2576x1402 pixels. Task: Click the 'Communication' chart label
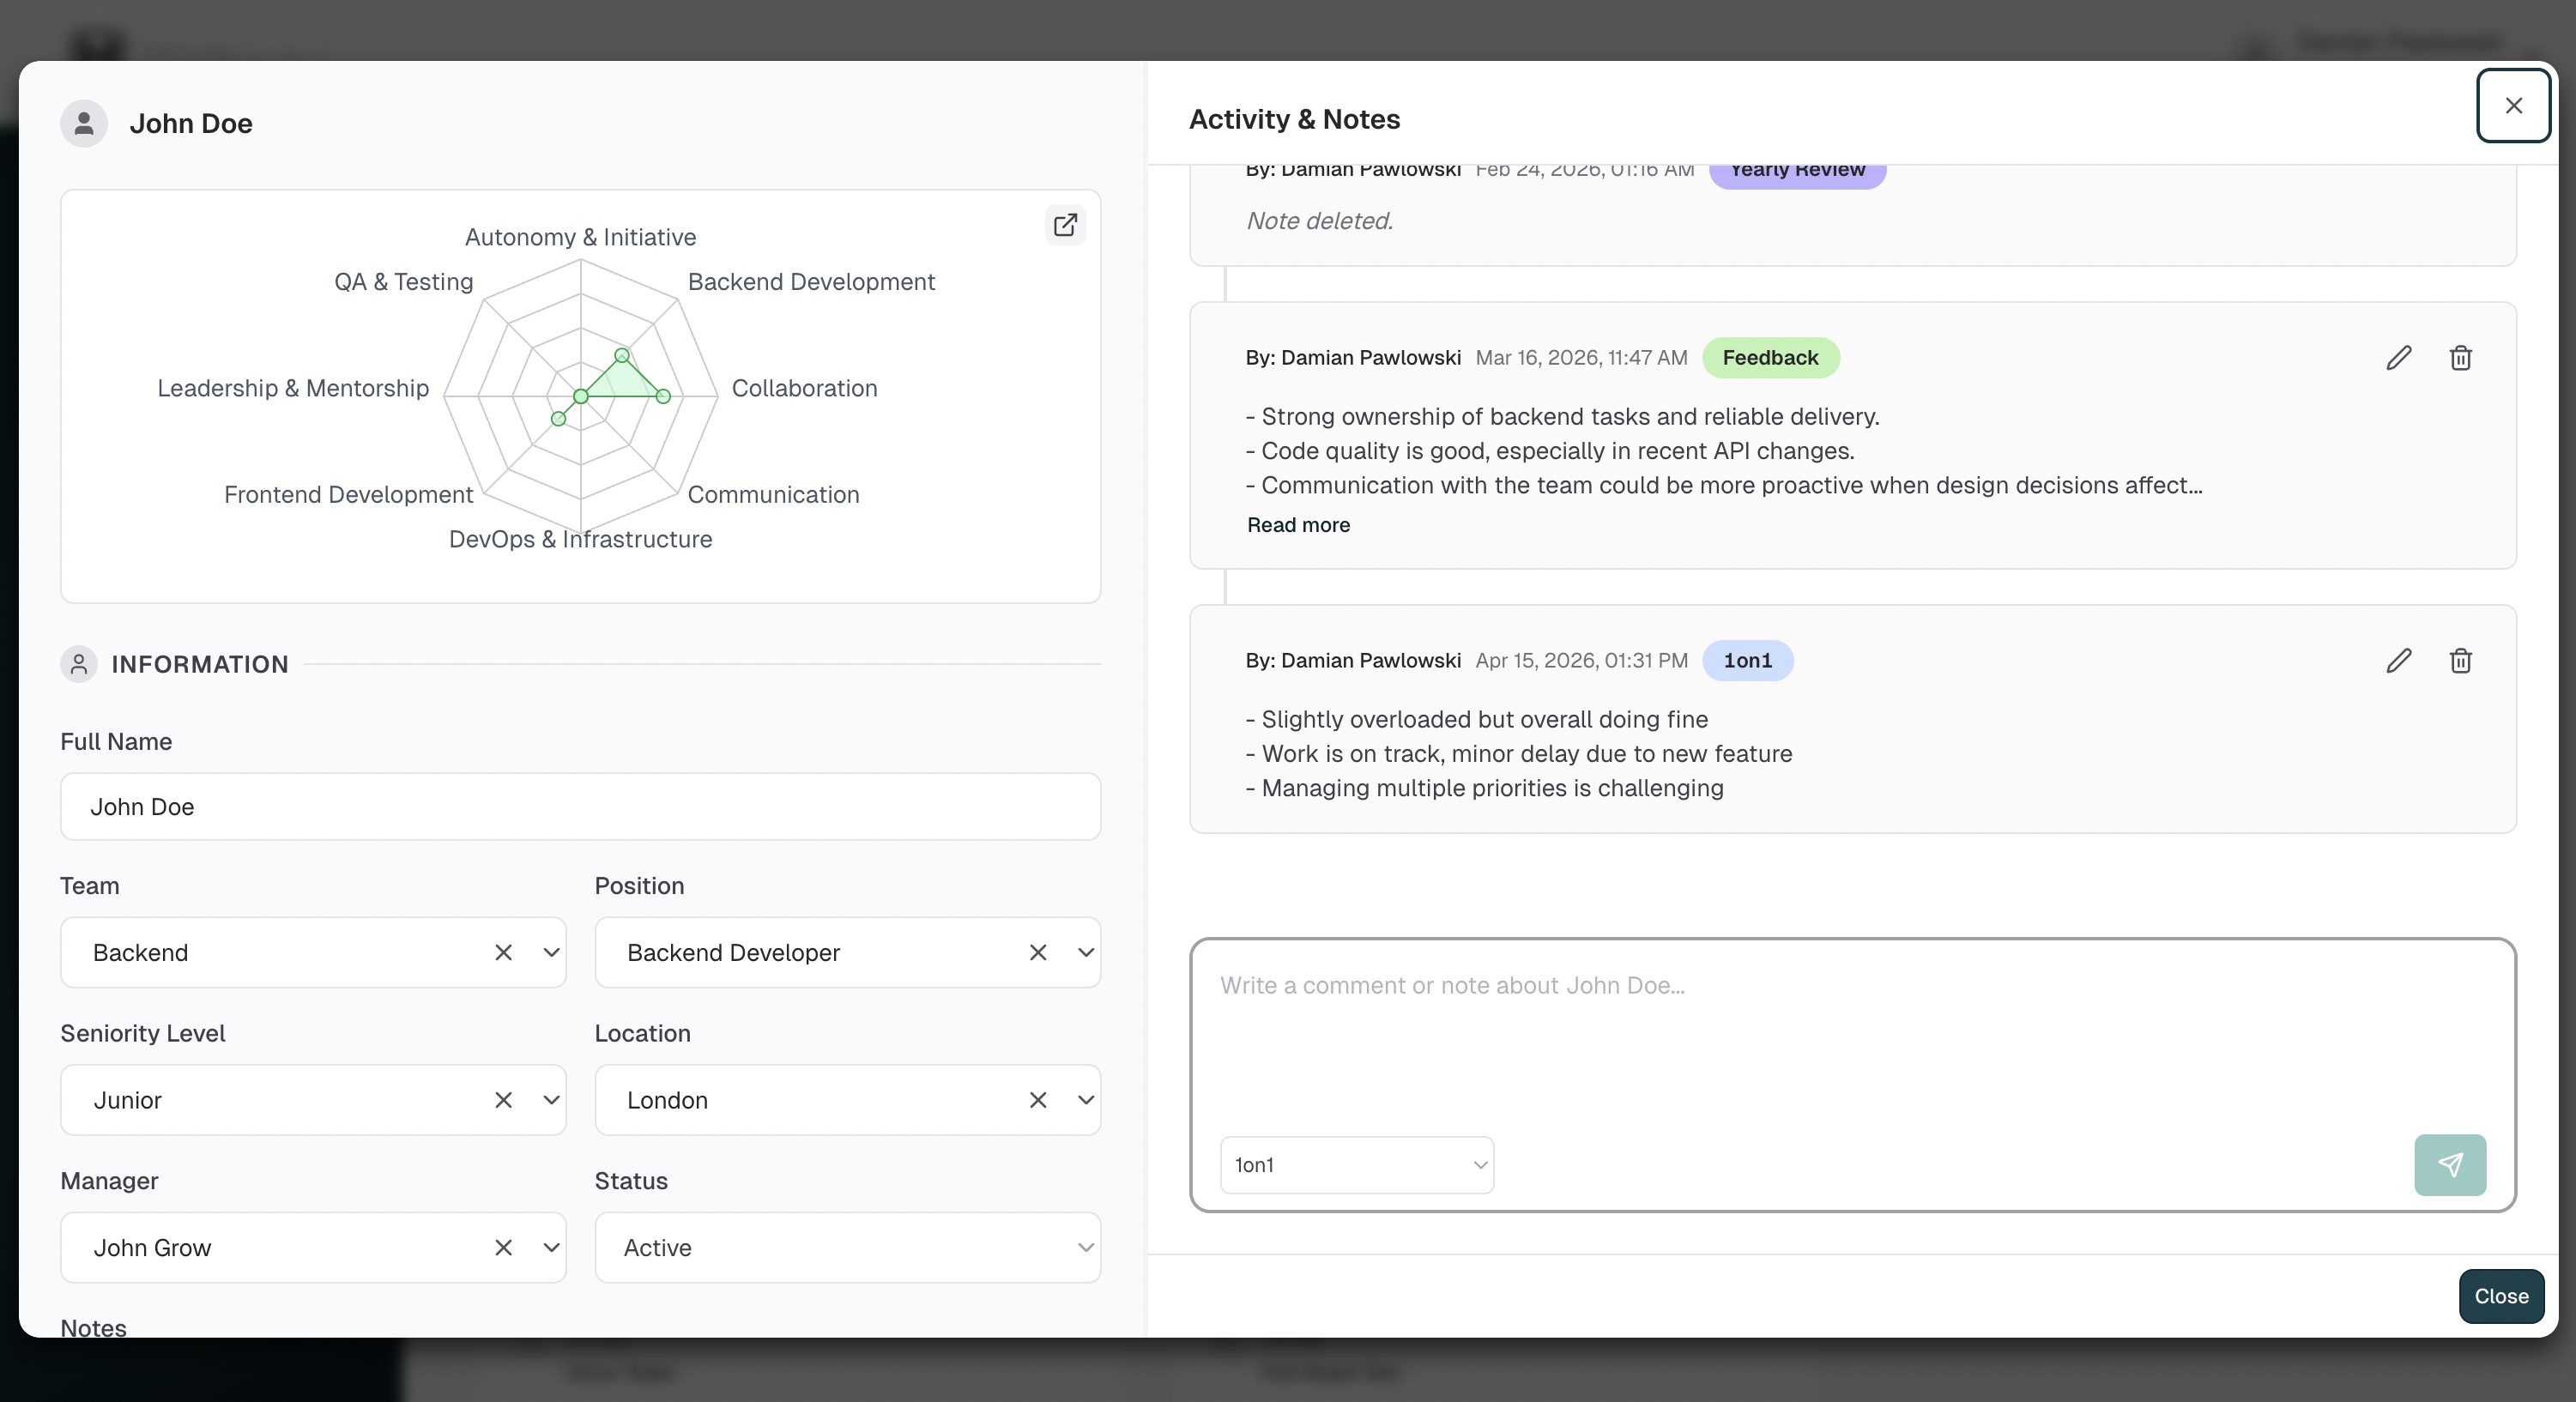click(773, 494)
